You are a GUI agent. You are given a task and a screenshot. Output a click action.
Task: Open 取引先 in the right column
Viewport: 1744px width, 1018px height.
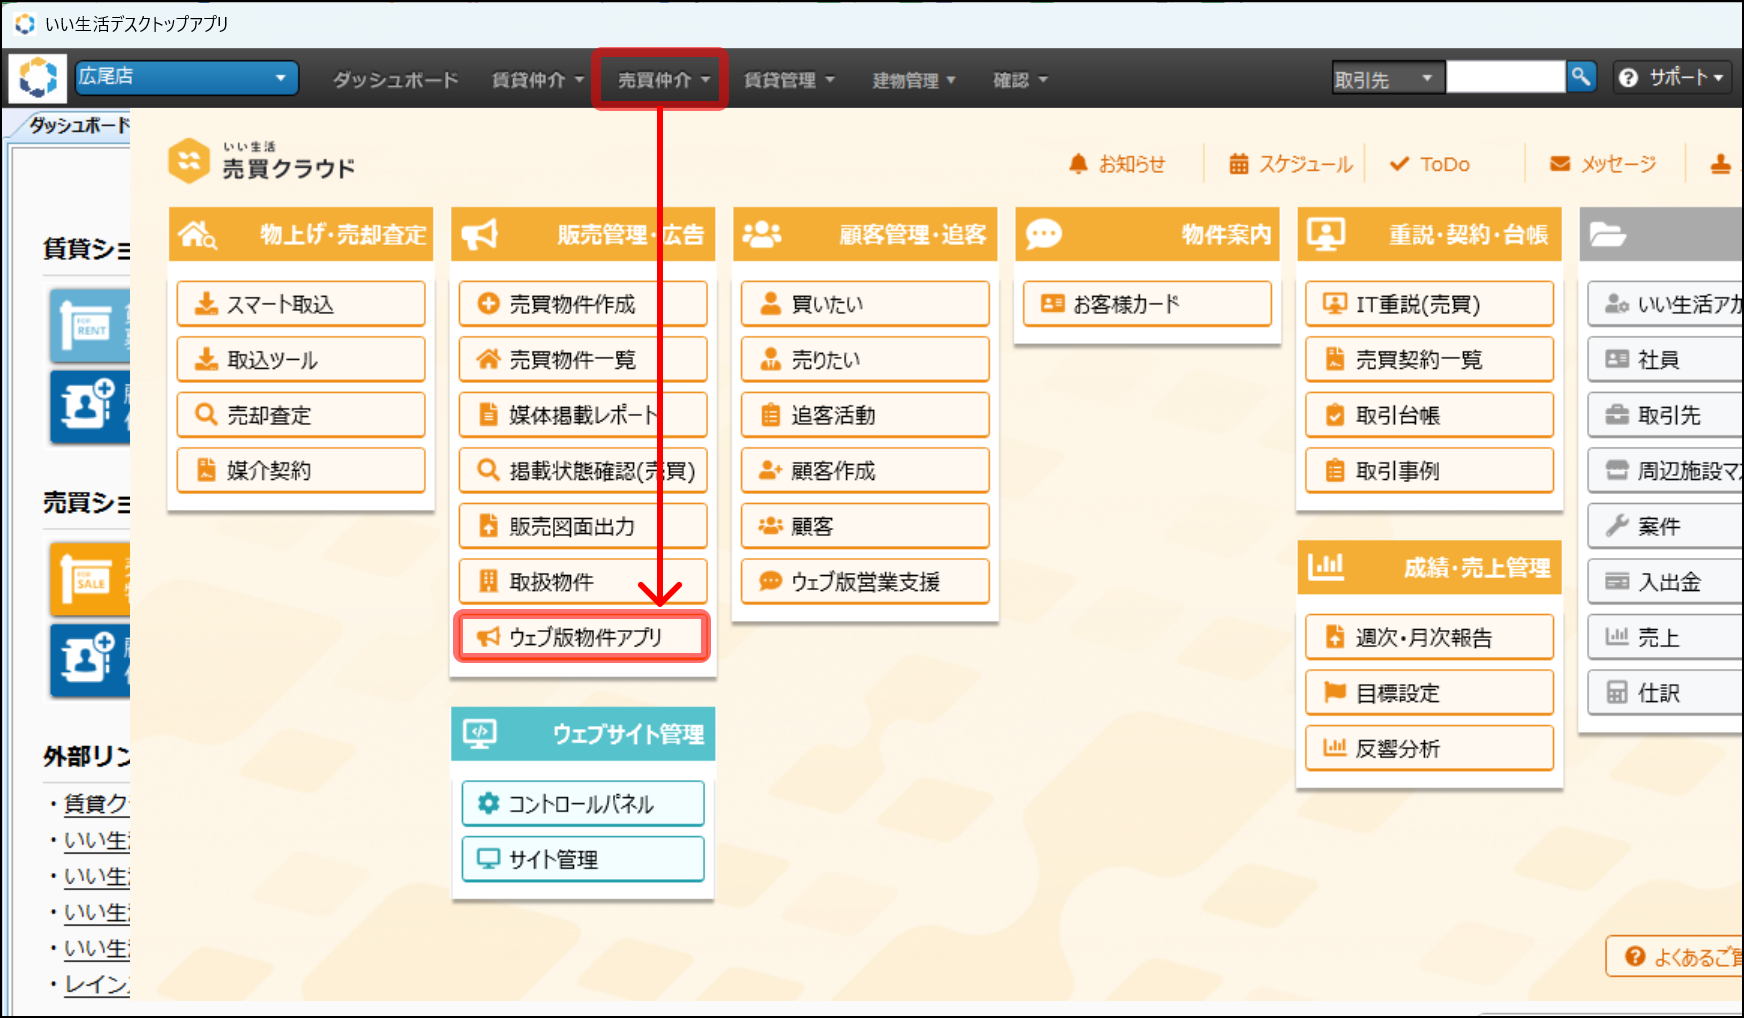(x=1665, y=415)
